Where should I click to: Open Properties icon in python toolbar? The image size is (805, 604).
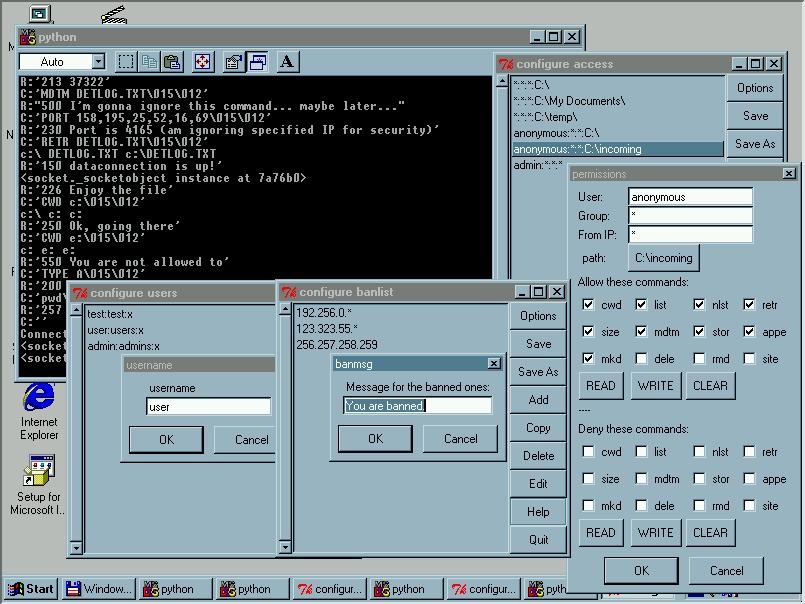tap(234, 62)
